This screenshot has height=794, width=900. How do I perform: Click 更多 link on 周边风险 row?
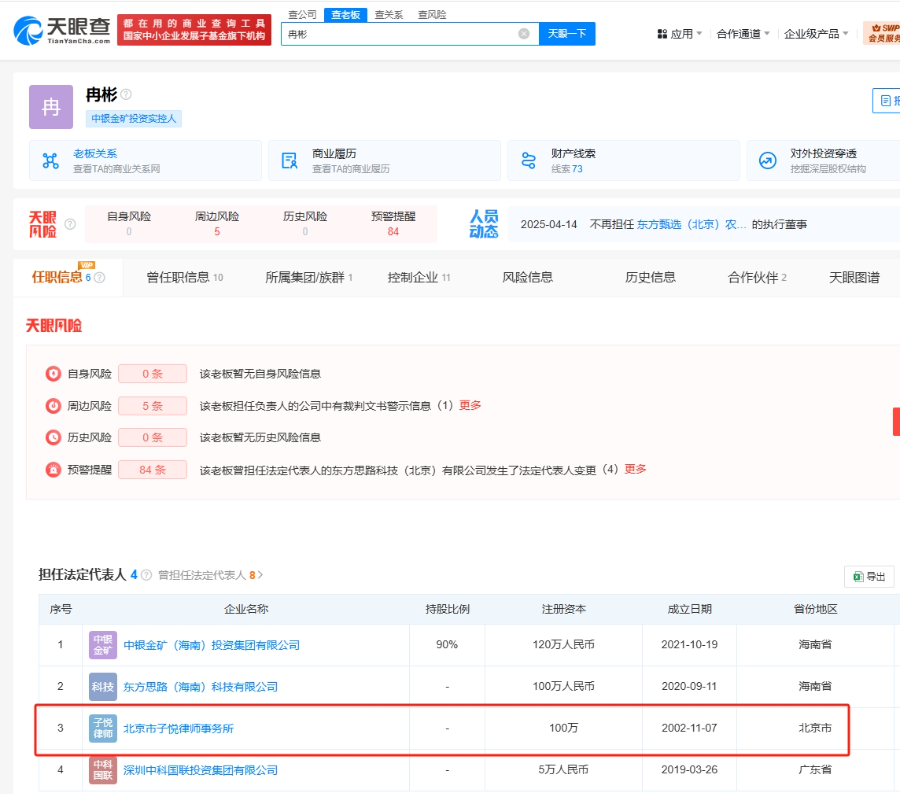(x=470, y=405)
